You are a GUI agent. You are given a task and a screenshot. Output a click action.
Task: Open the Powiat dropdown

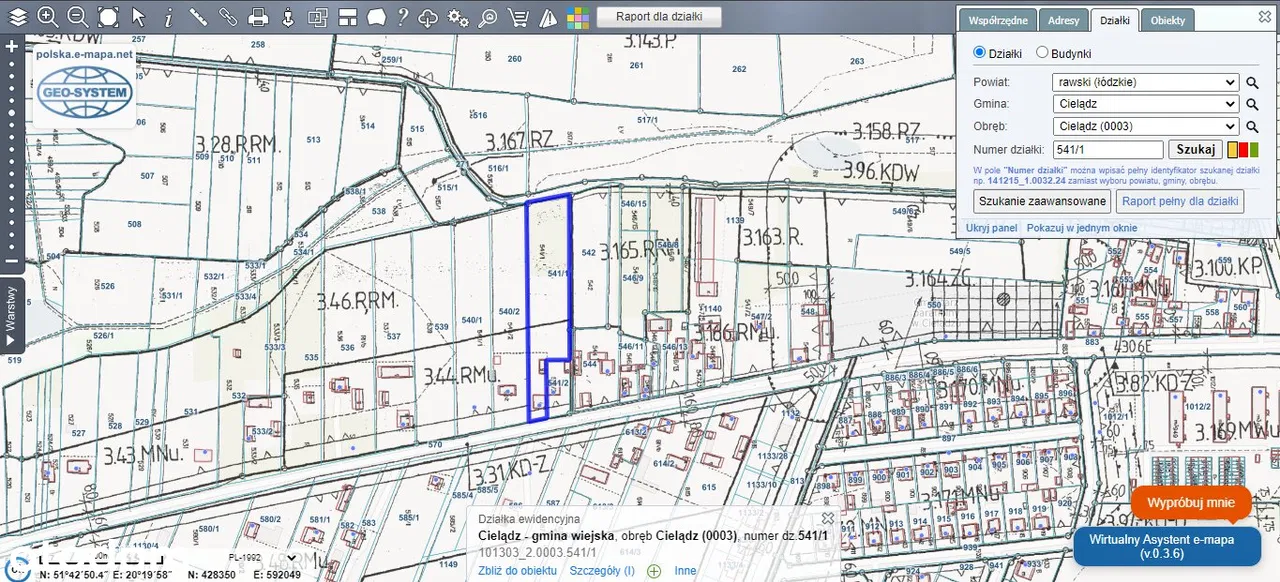[x=1145, y=82]
